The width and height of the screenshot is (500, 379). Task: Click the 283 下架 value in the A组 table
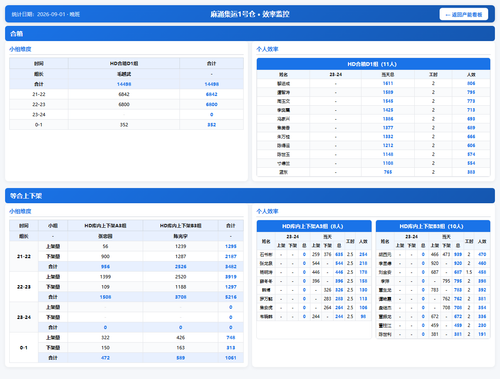[327, 299]
